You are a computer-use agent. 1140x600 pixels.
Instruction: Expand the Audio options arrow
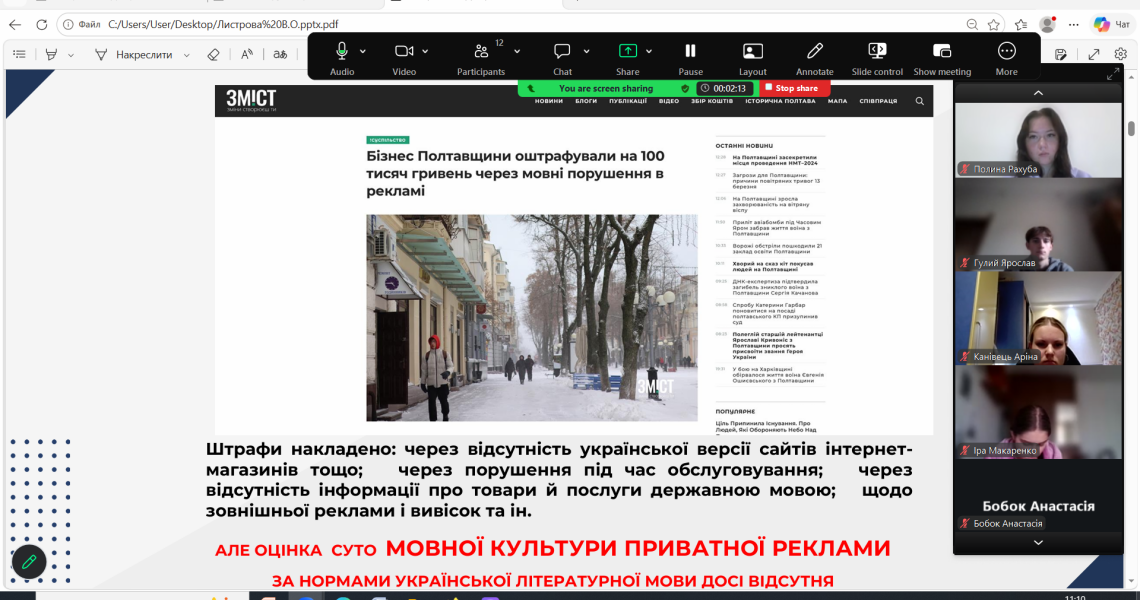(363, 52)
